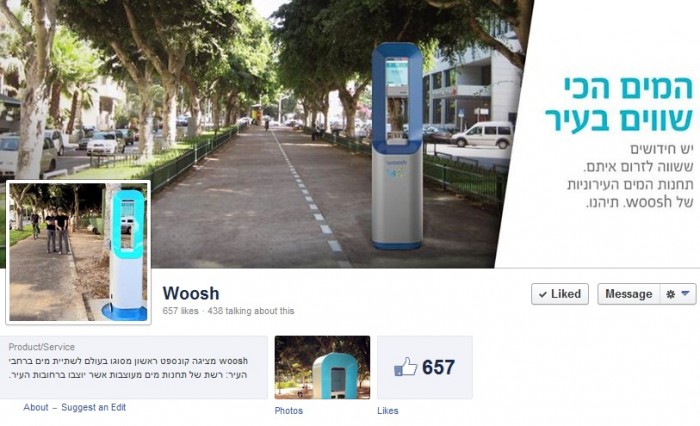Click the Likes label below counter
This screenshot has height=426, width=700.
pyautogui.click(x=388, y=410)
